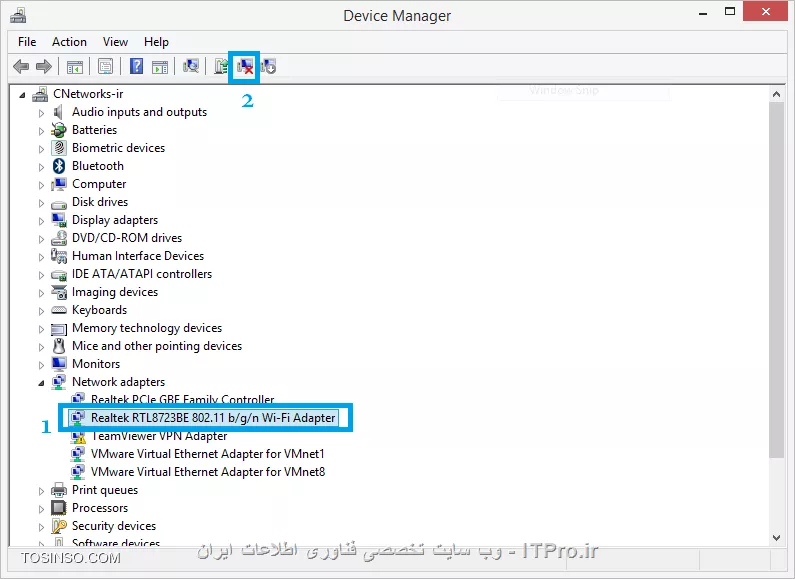Click the Processors chip icon

pos(59,508)
